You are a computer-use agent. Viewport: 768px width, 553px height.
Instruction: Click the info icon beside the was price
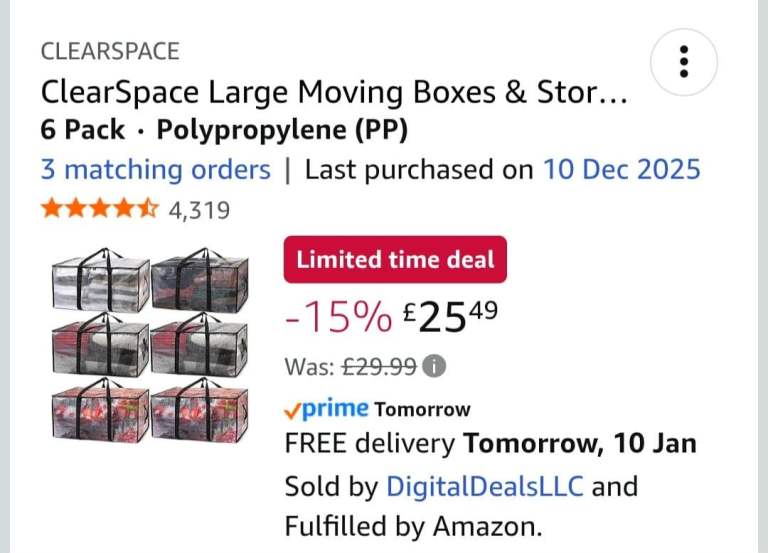pyautogui.click(x=433, y=367)
